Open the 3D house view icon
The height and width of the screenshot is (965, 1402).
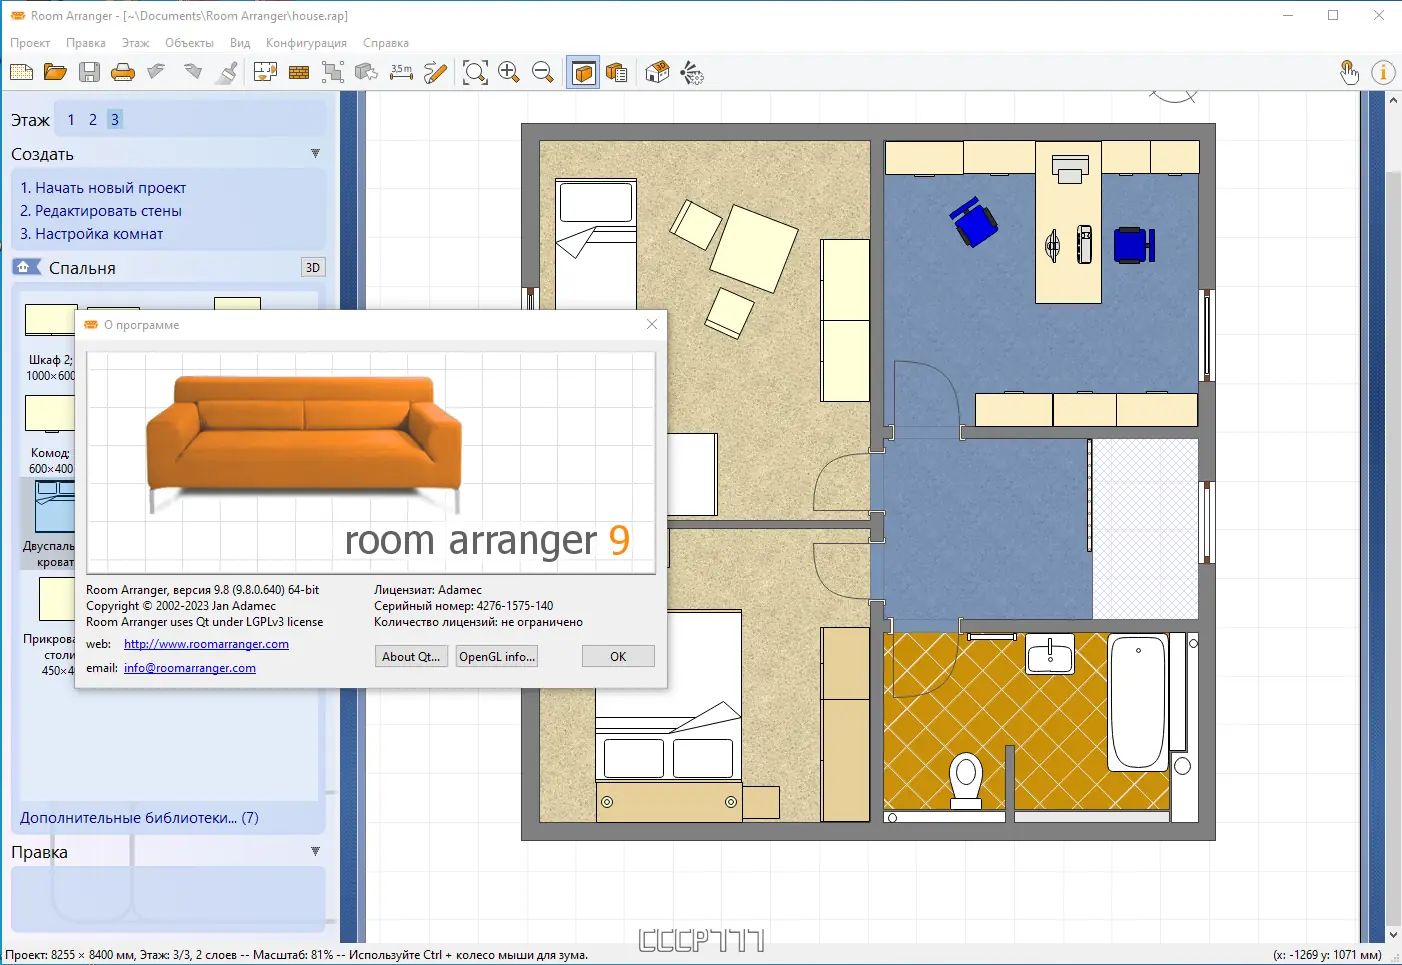tap(657, 71)
